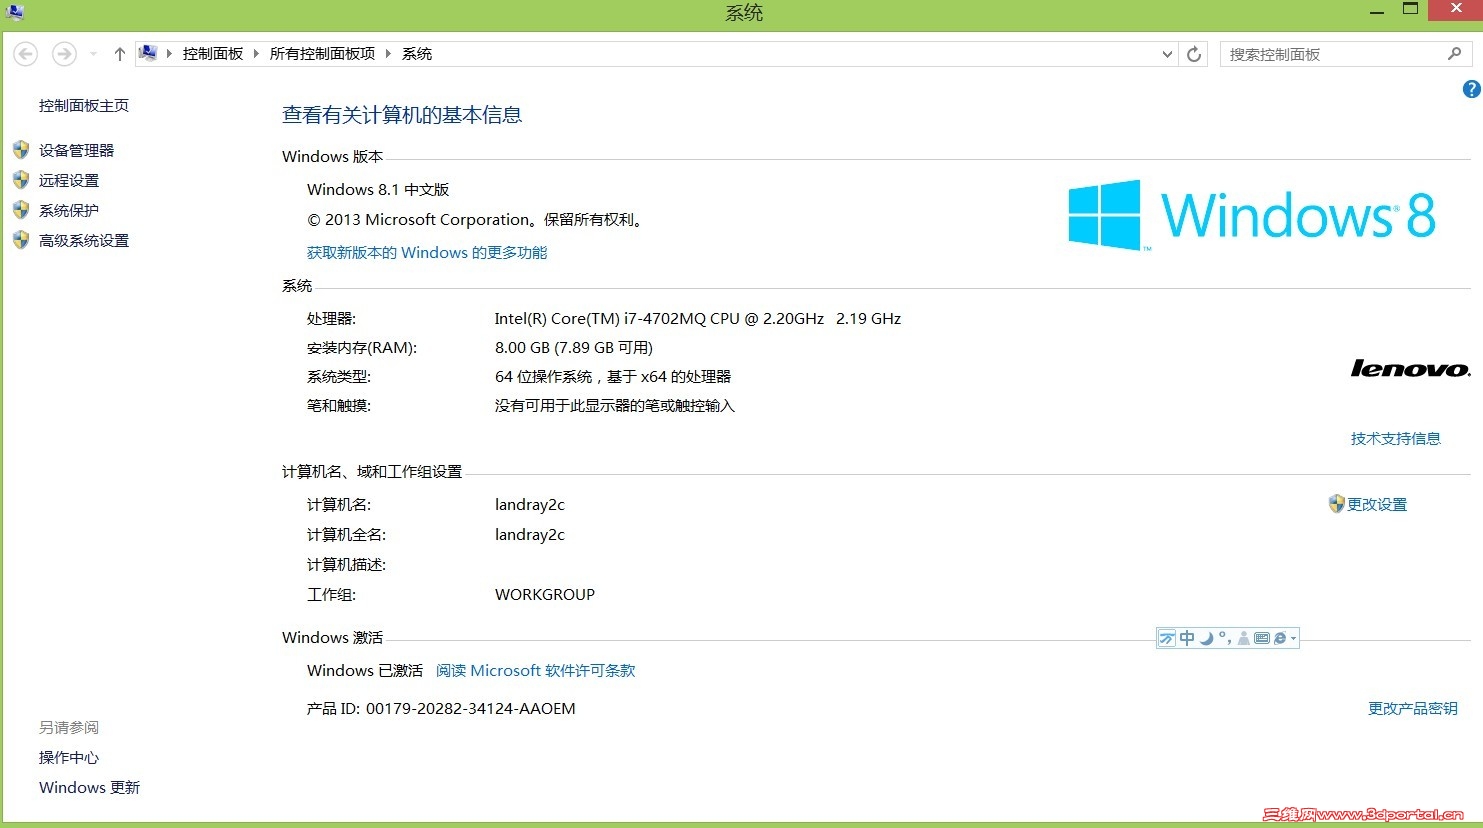Open 阅读 Microsoft 软件许可条款 link
The width and height of the screenshot is (1483, 828).
(536, 670)
